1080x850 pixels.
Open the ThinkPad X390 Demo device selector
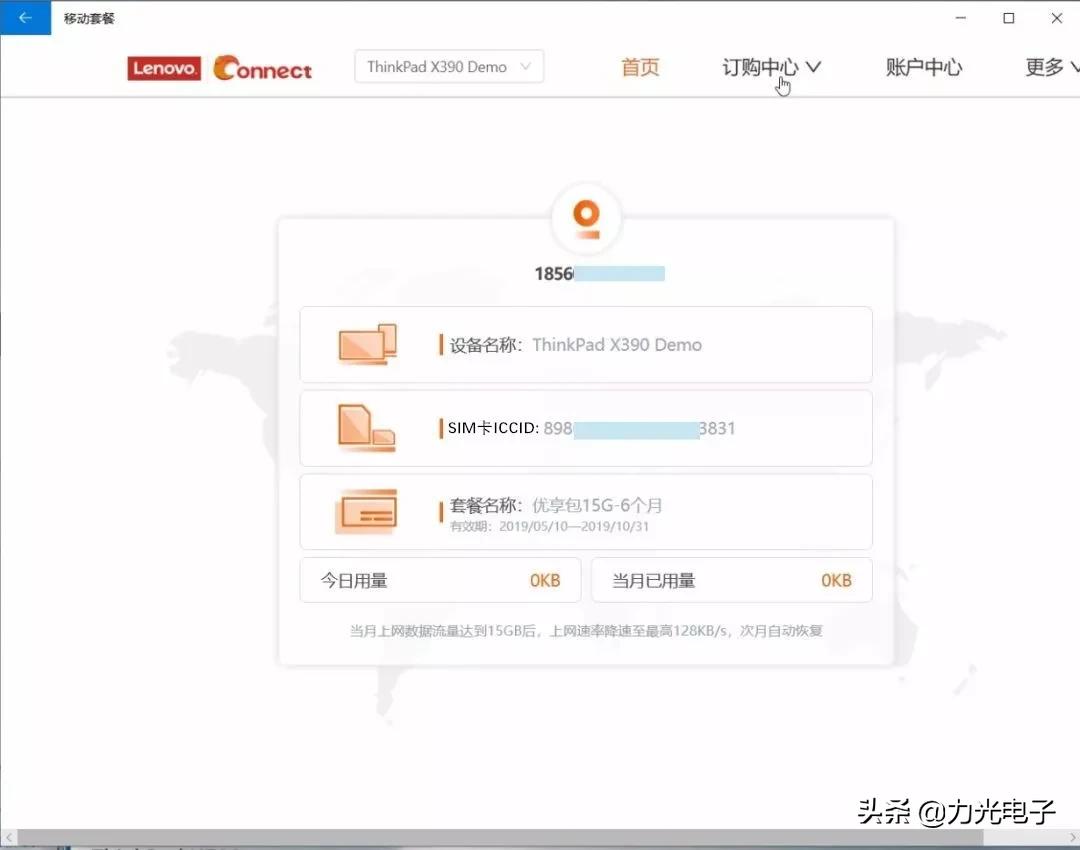pos(448,66)
